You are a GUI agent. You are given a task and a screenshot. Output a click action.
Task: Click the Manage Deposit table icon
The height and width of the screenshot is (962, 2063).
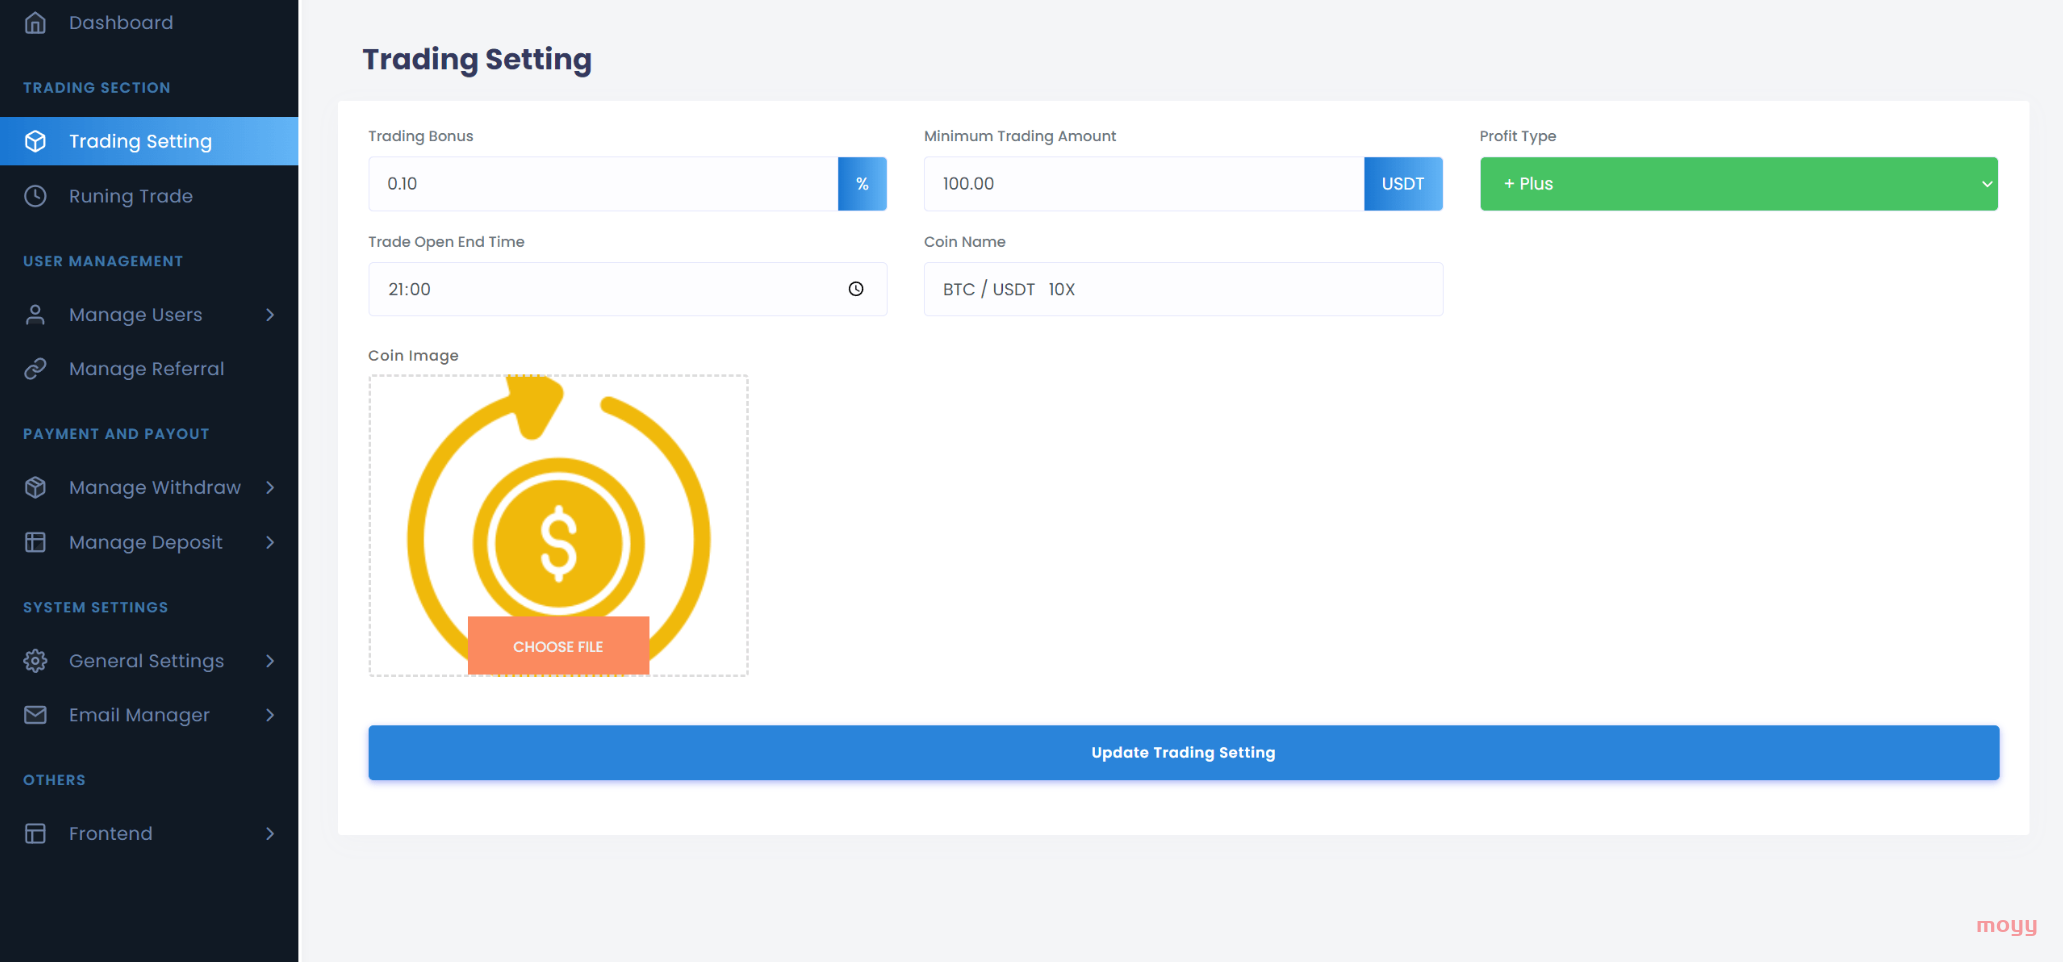[35, 542]
